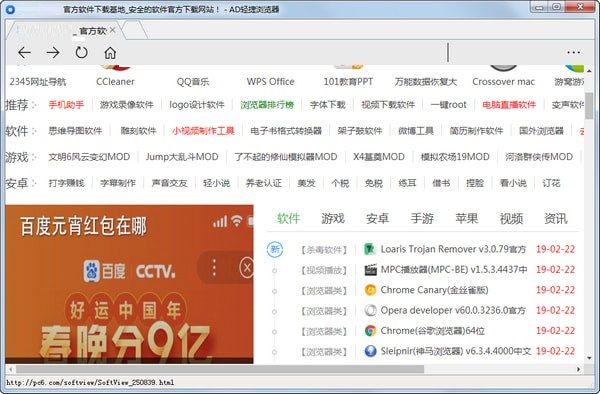Click the 字体下载 link
The height and width of the screenshot is (394, 600).
pyautogui.click(x=328, y=105)
